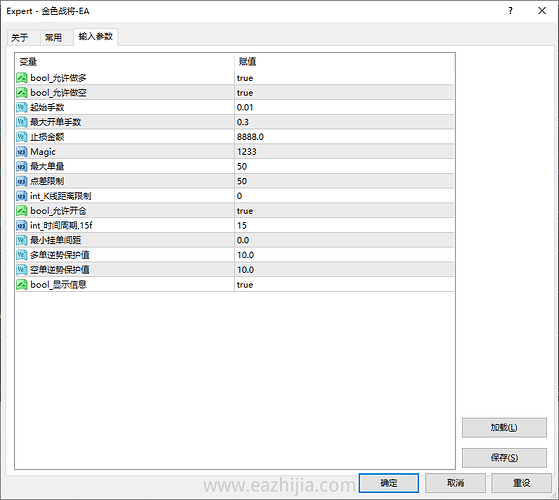Screen dimensions: 559x500
Task: Select the true value of bool_允许做空
Action: pos(245,93)
